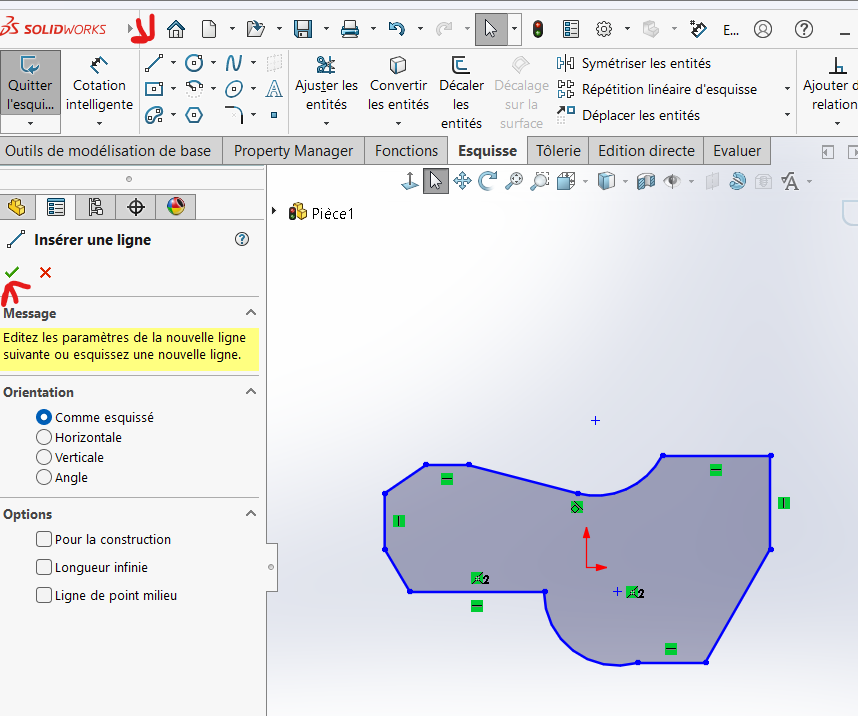Open the Undo dropdown arrow
The width and height of the screenshot is (858, 716).
pyautogui.click(x=420, y=28)
